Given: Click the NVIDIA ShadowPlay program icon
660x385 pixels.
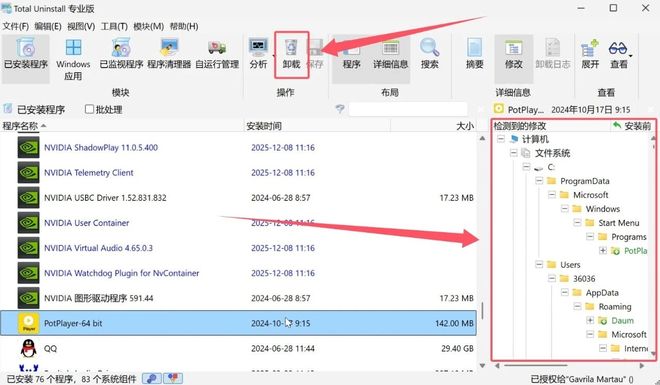Looking at the screenshot, I should click(x=28, y=147).
